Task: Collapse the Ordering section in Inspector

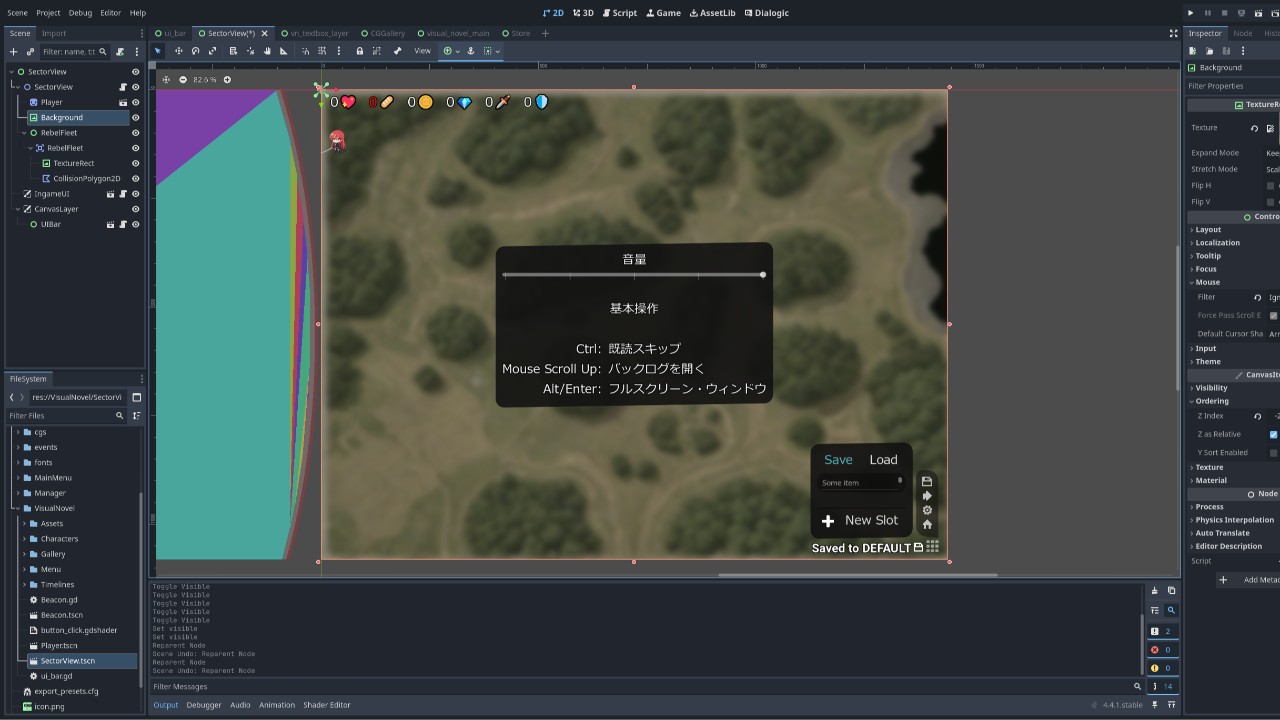Action: point(1212,401)
